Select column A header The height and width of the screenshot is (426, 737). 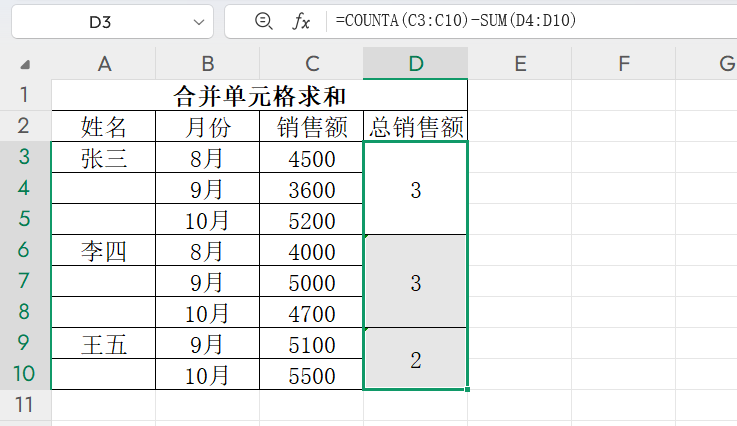tap(103, 64)
